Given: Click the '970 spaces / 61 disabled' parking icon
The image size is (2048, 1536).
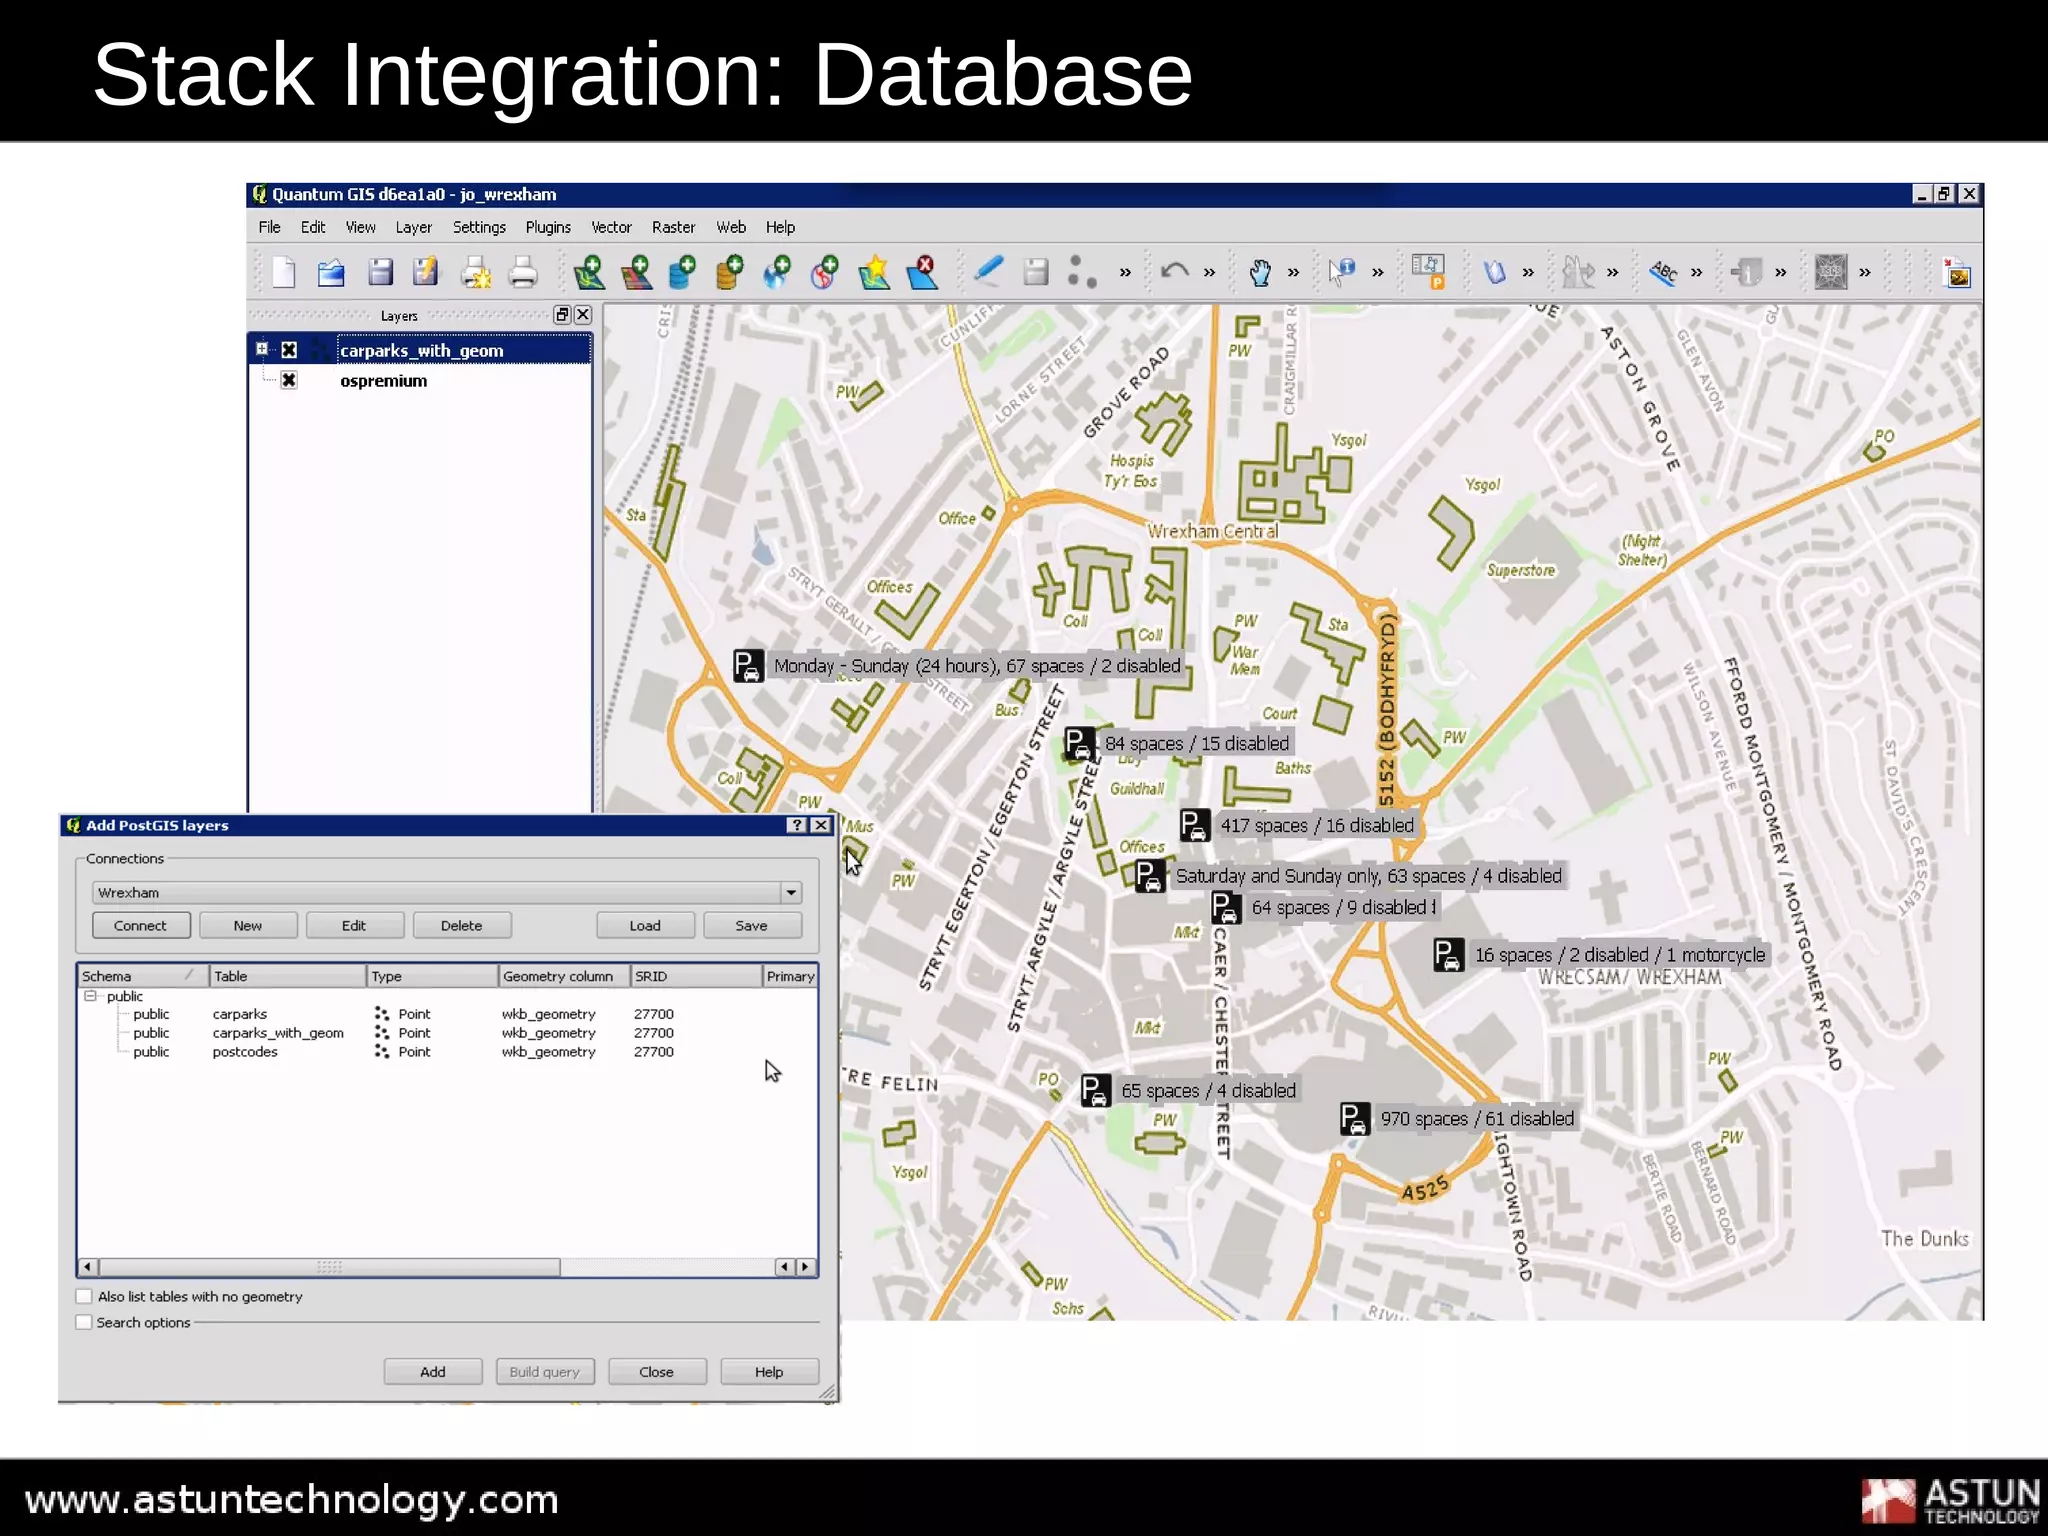Looking at the screenshot, I should click(x=1354, y=1118).
